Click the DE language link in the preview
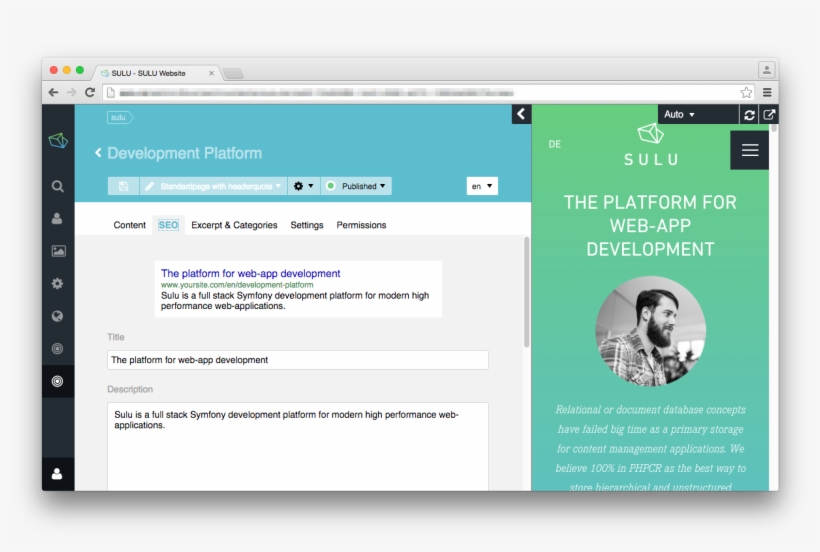The width and height of the screenshot is (820, 552). [x=555, y=144]
